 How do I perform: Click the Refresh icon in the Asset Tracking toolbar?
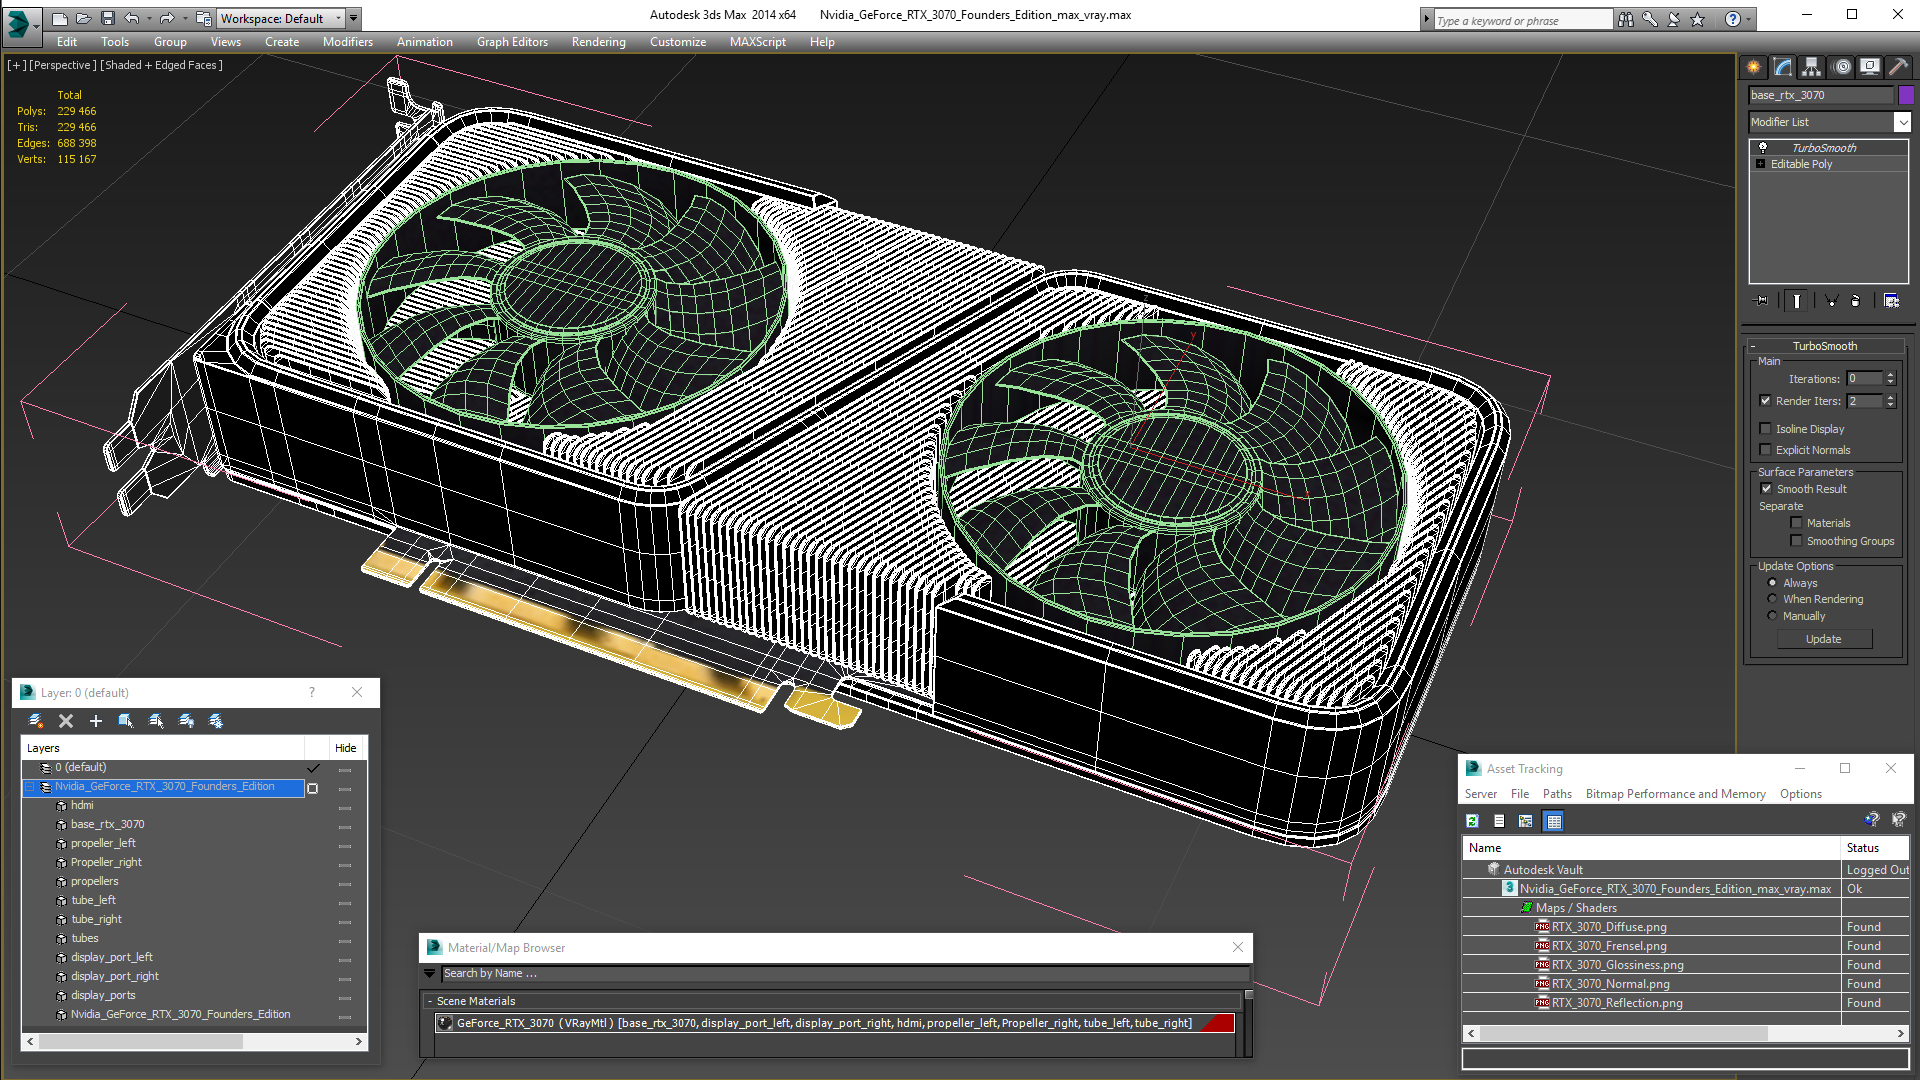click(x=1472, y=821)
